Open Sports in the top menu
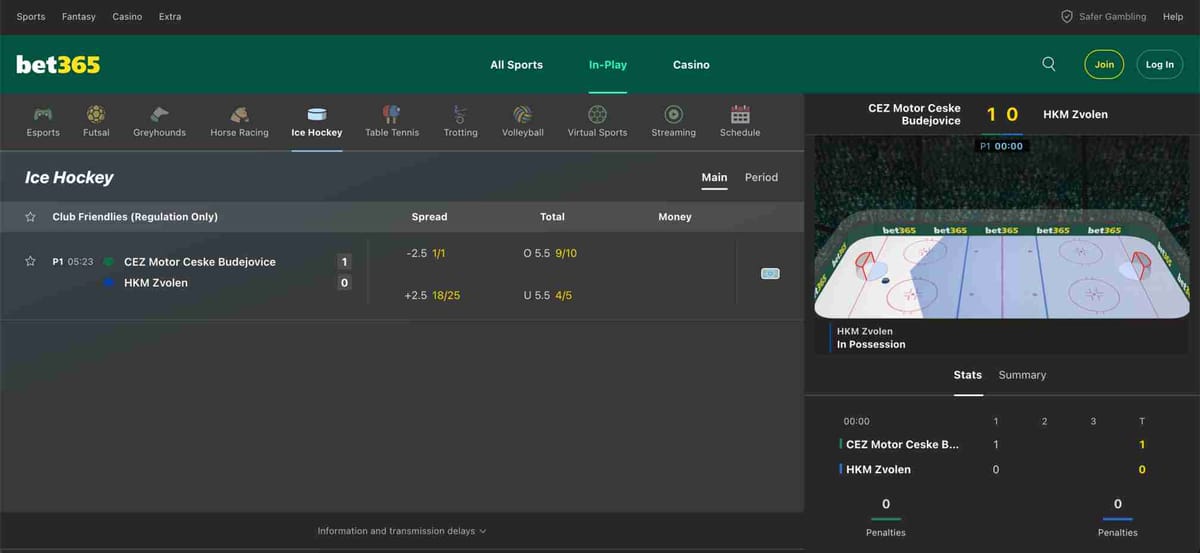 coord(31,17)
